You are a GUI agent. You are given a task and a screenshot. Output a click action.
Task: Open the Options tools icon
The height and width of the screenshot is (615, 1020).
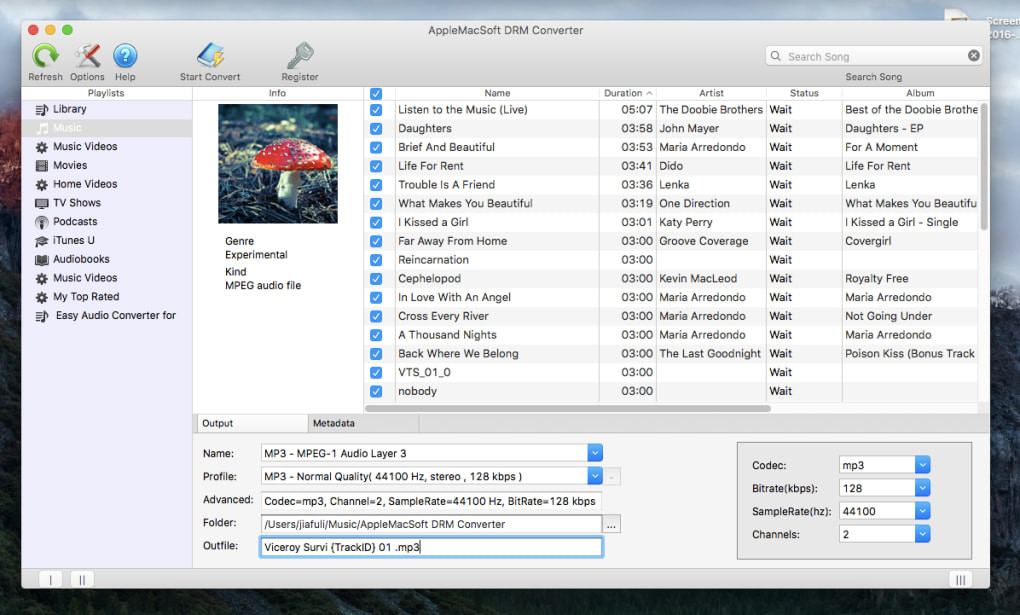[87, 57]
